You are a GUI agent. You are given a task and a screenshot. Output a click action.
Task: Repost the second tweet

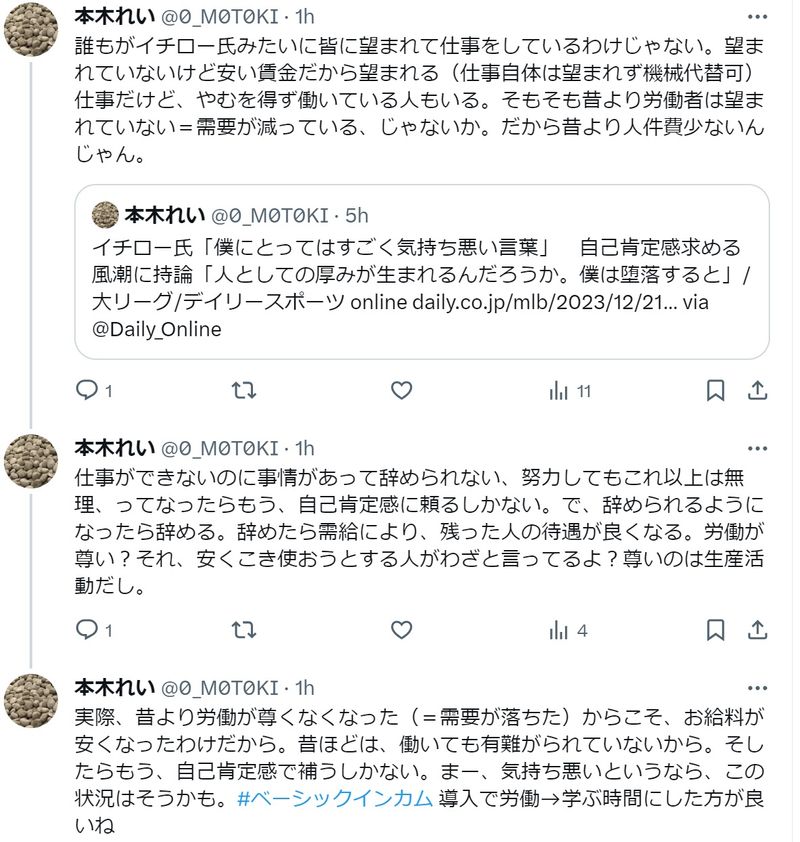(x=243, y=630)
